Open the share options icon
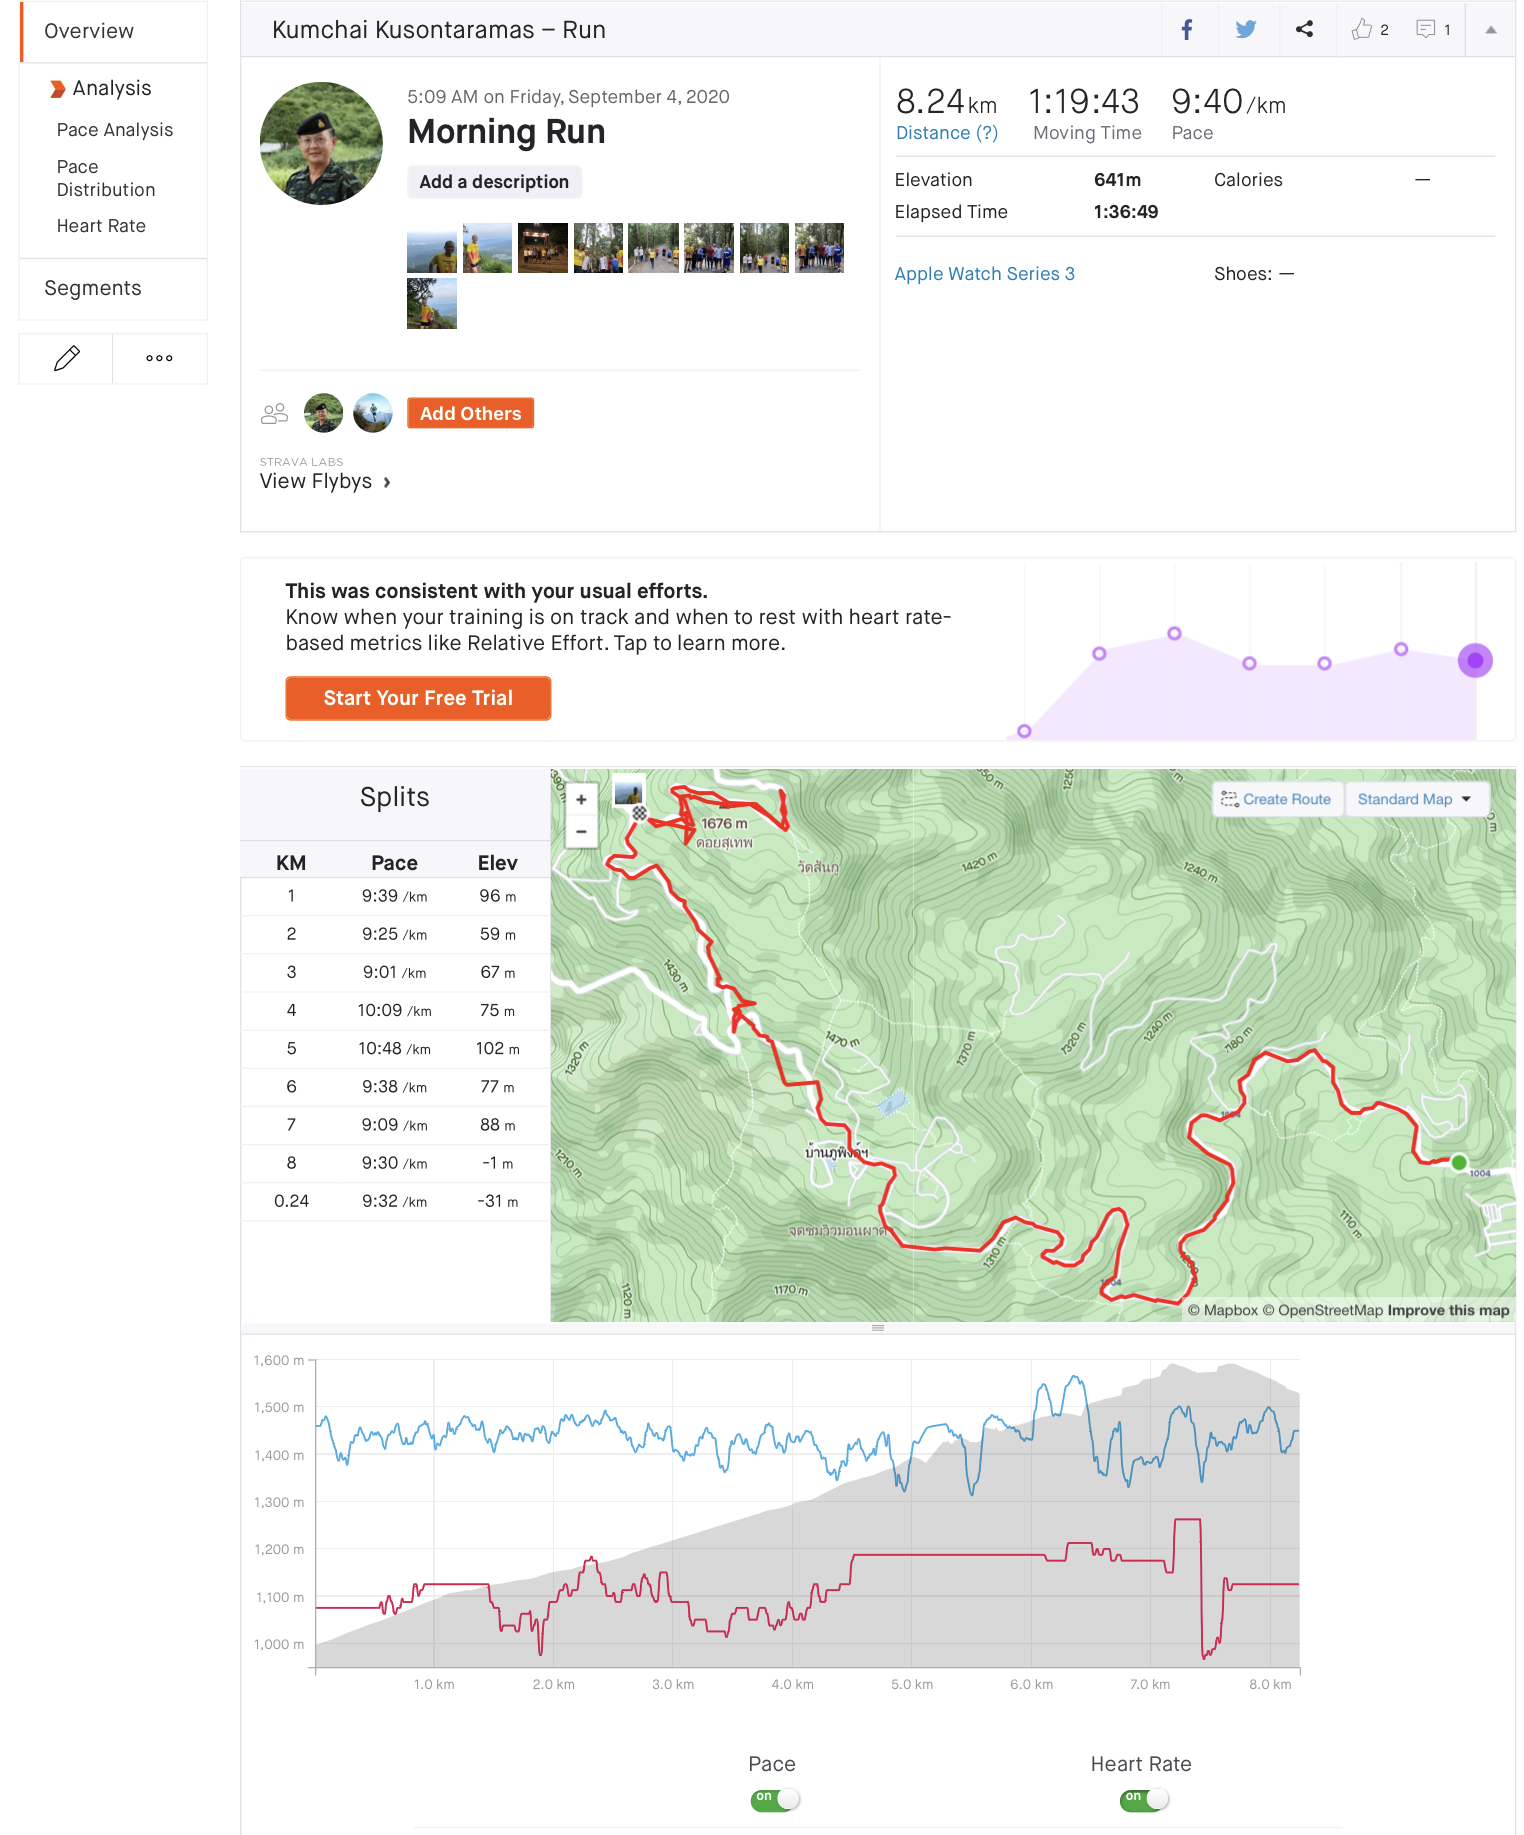The image size is (1524, 1835). [x=1305, y=30]
